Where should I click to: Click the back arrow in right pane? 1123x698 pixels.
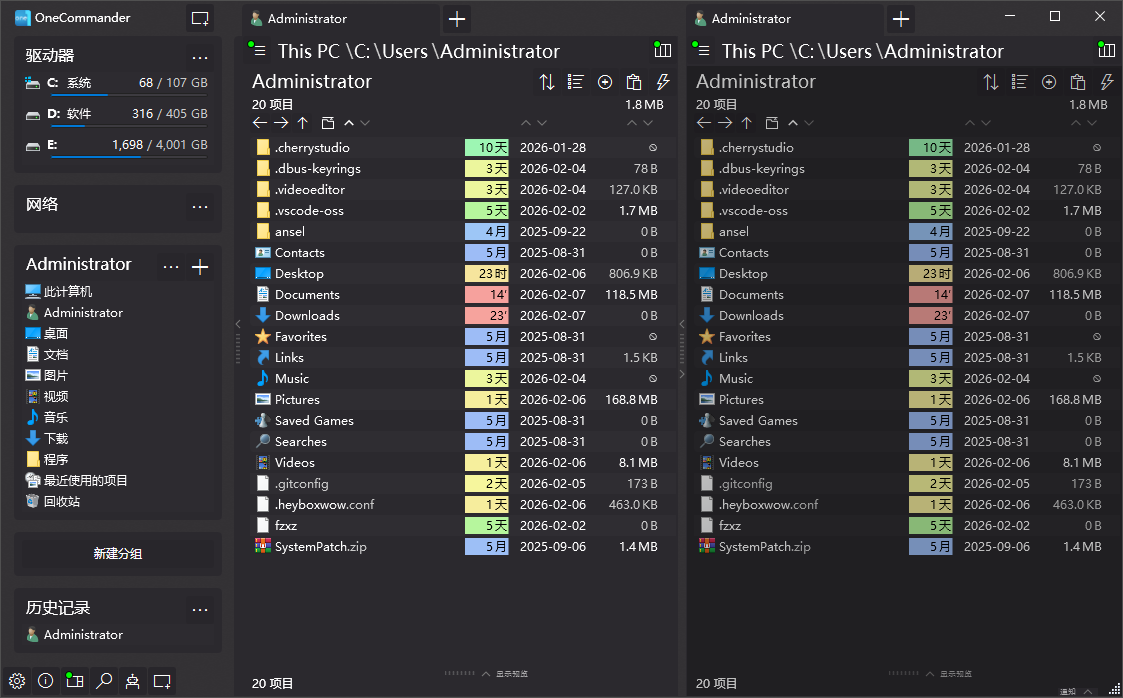pos(704,123)
